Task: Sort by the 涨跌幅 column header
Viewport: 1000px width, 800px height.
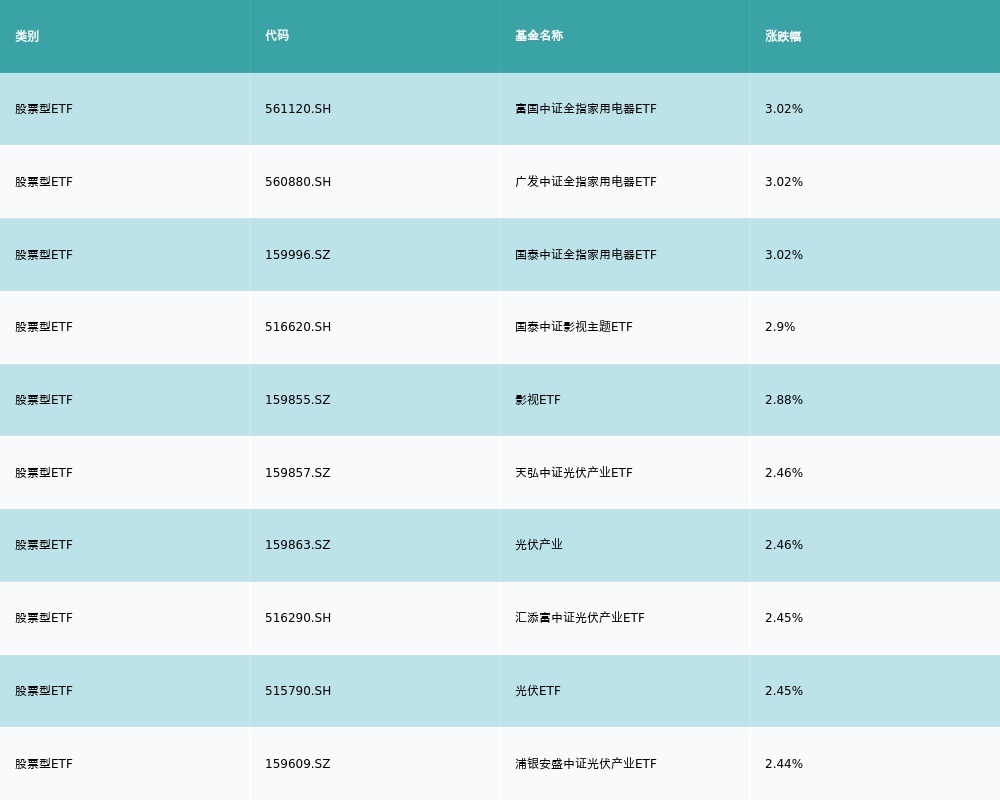Action: click(x=783, y=36)
